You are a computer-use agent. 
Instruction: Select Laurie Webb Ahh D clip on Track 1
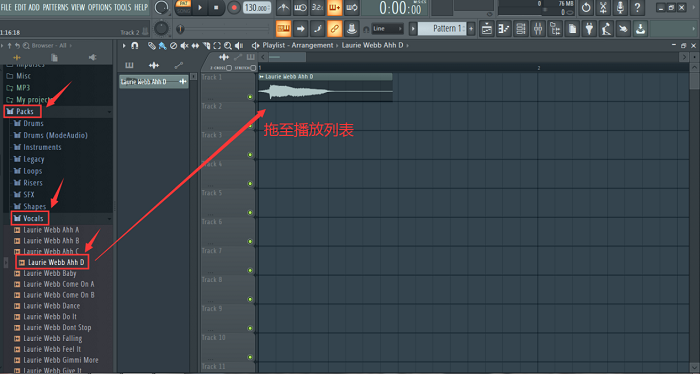[x=325, y=87]
